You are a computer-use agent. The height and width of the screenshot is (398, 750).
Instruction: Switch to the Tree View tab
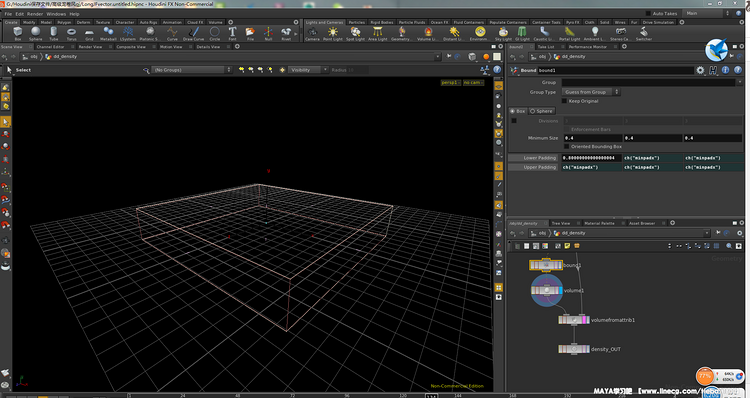point(561,223)
